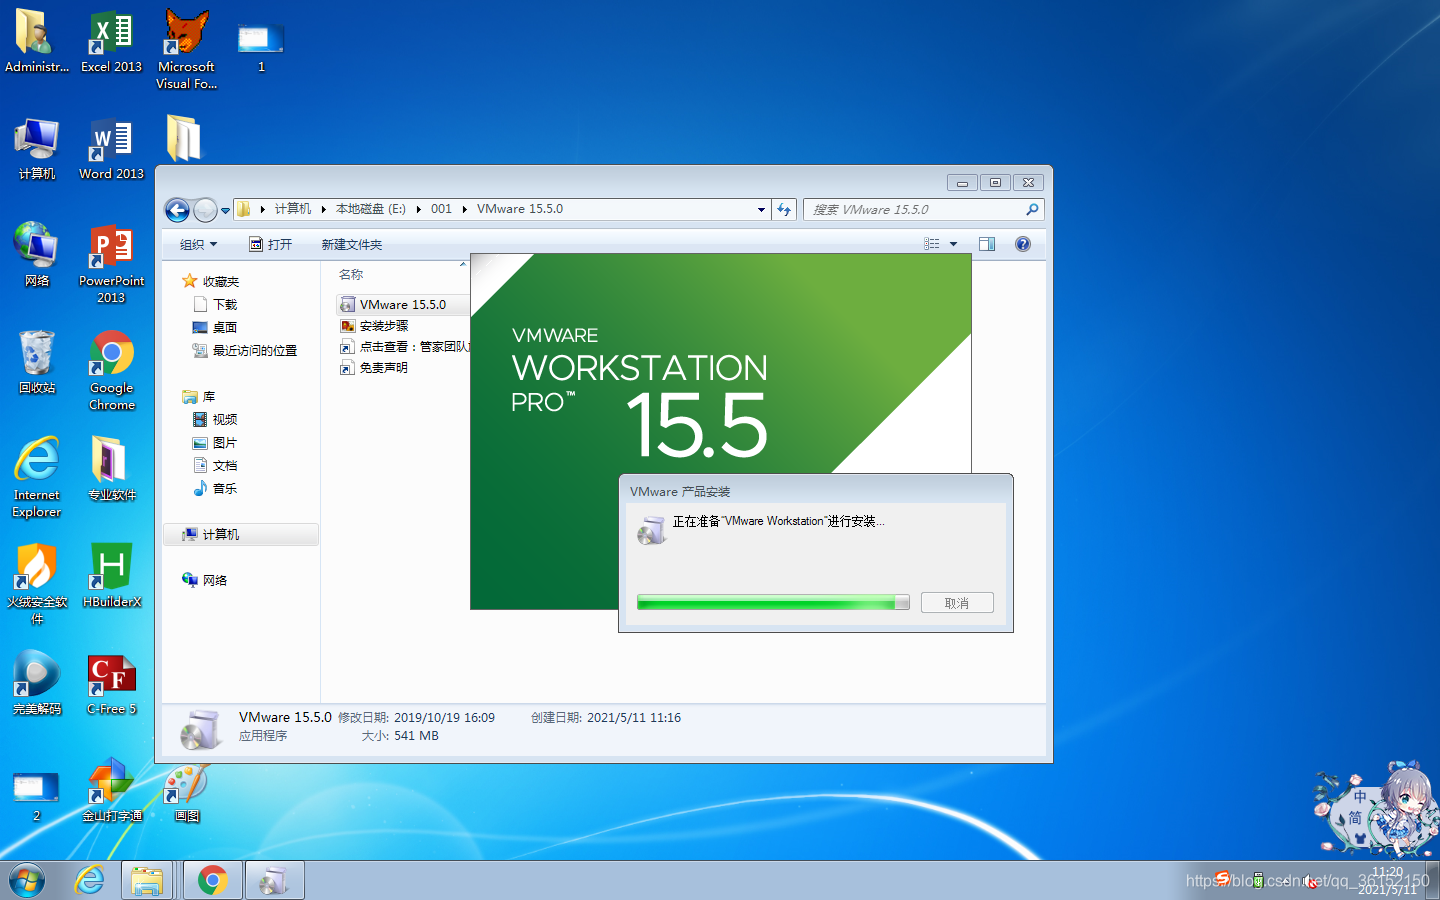Open desktop item labeled 2
Image resolution: width=1440 pixels, height=900 pixels.
37,797
